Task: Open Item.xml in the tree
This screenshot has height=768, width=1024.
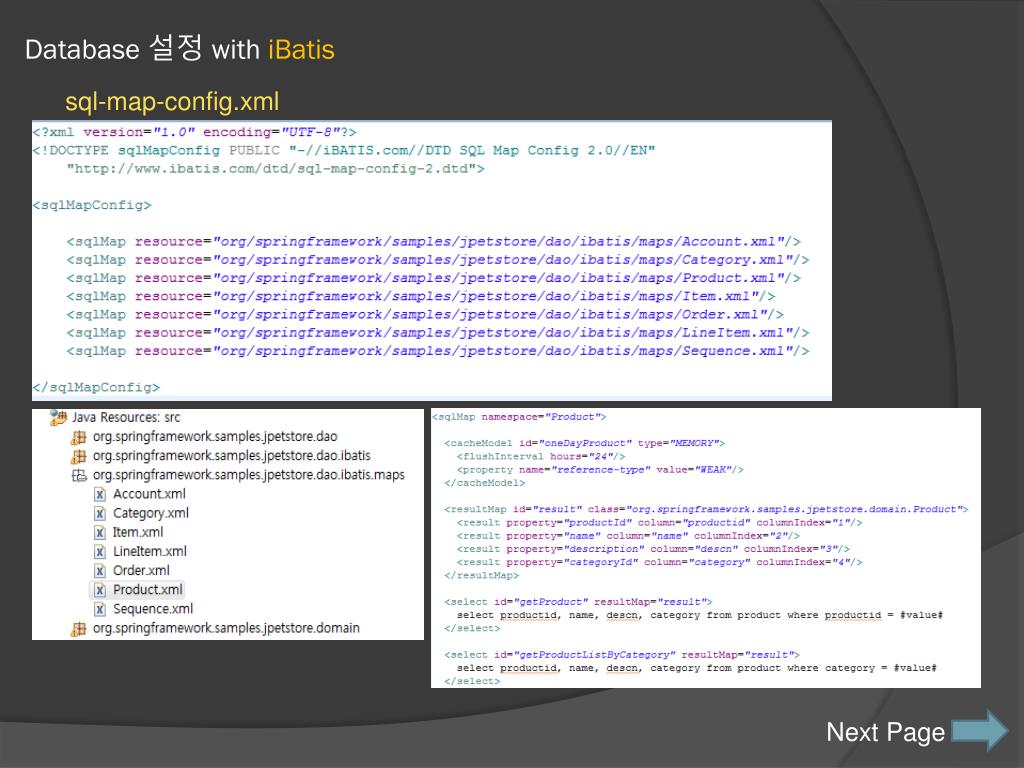Action: pyautogui.click(x=138, y=532)
